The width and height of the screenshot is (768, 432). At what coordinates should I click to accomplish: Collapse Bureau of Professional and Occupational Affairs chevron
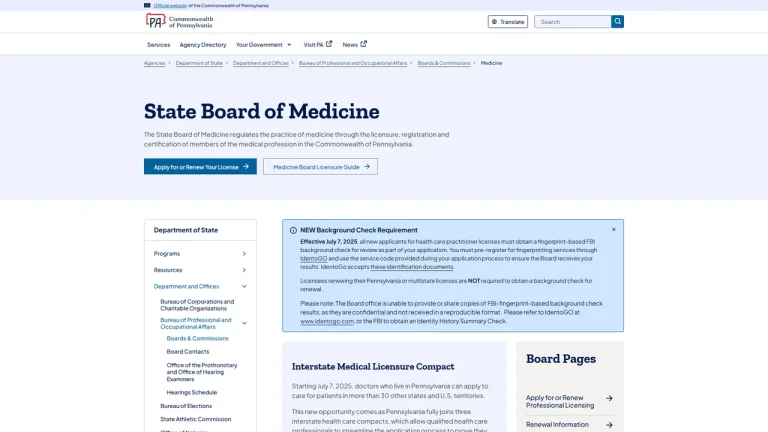tap(244, 323)
